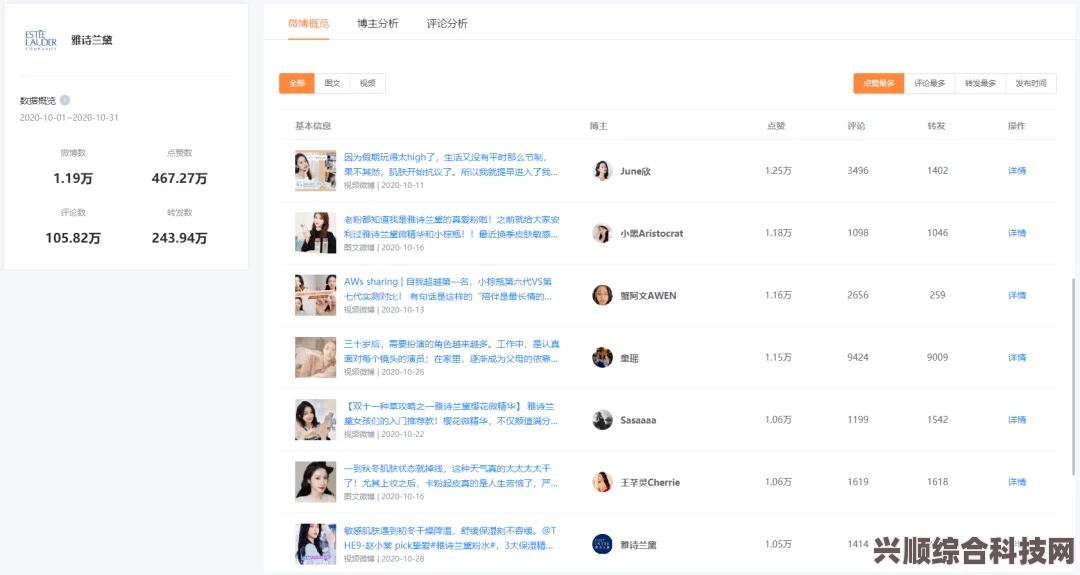The image size is (1080, 575).
Task: Click the 点赞数 value 467.27万
Action: (x=179, y=178)
